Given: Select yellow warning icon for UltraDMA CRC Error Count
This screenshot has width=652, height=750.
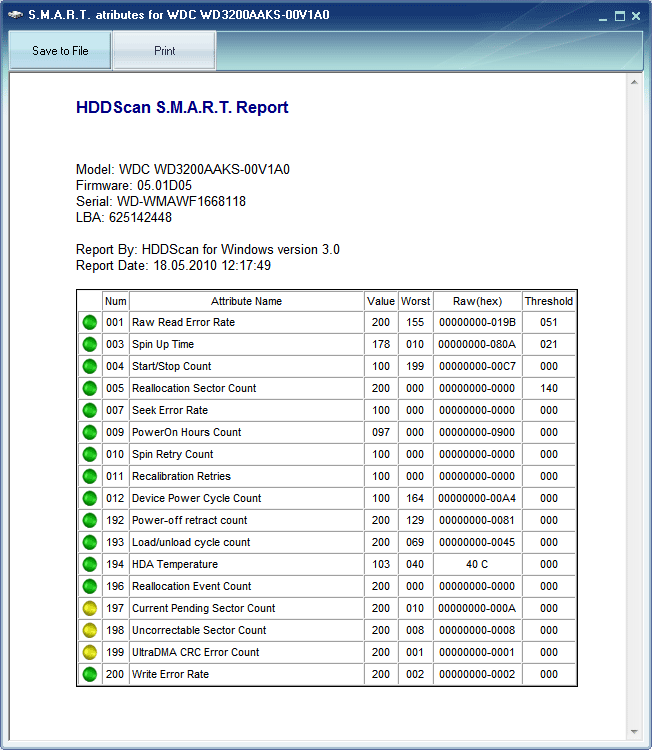Looking at the screenshot, I should (x=89, y=652).
